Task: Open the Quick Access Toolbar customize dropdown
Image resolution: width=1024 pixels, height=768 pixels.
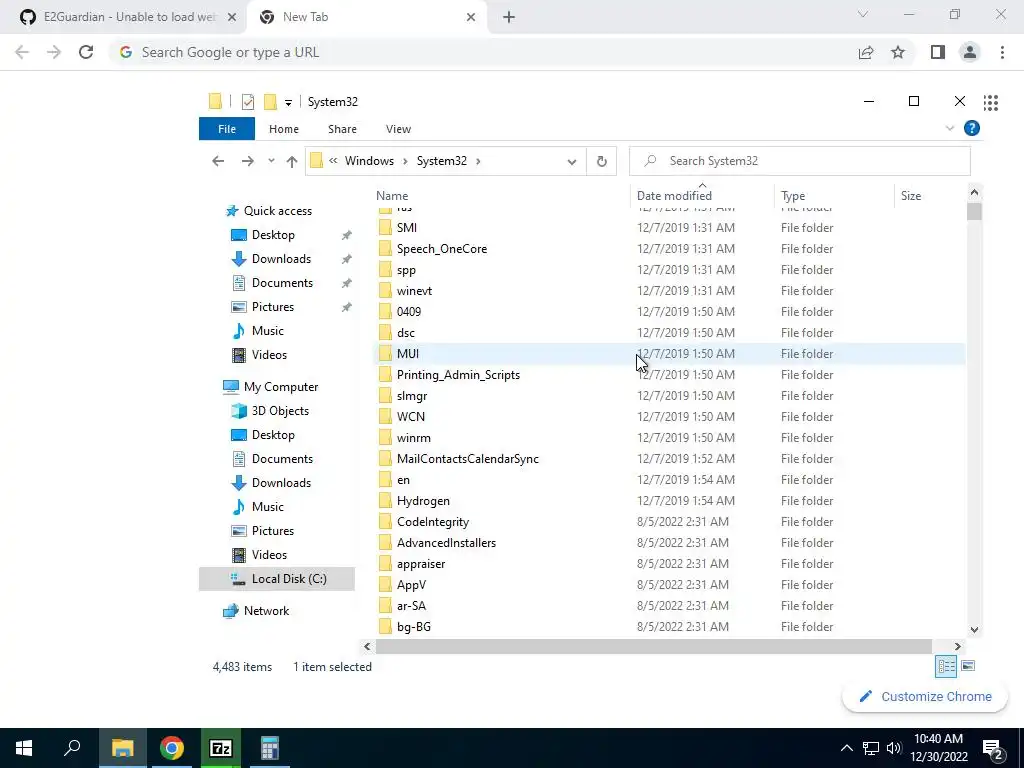Action: tap(288, 102)
